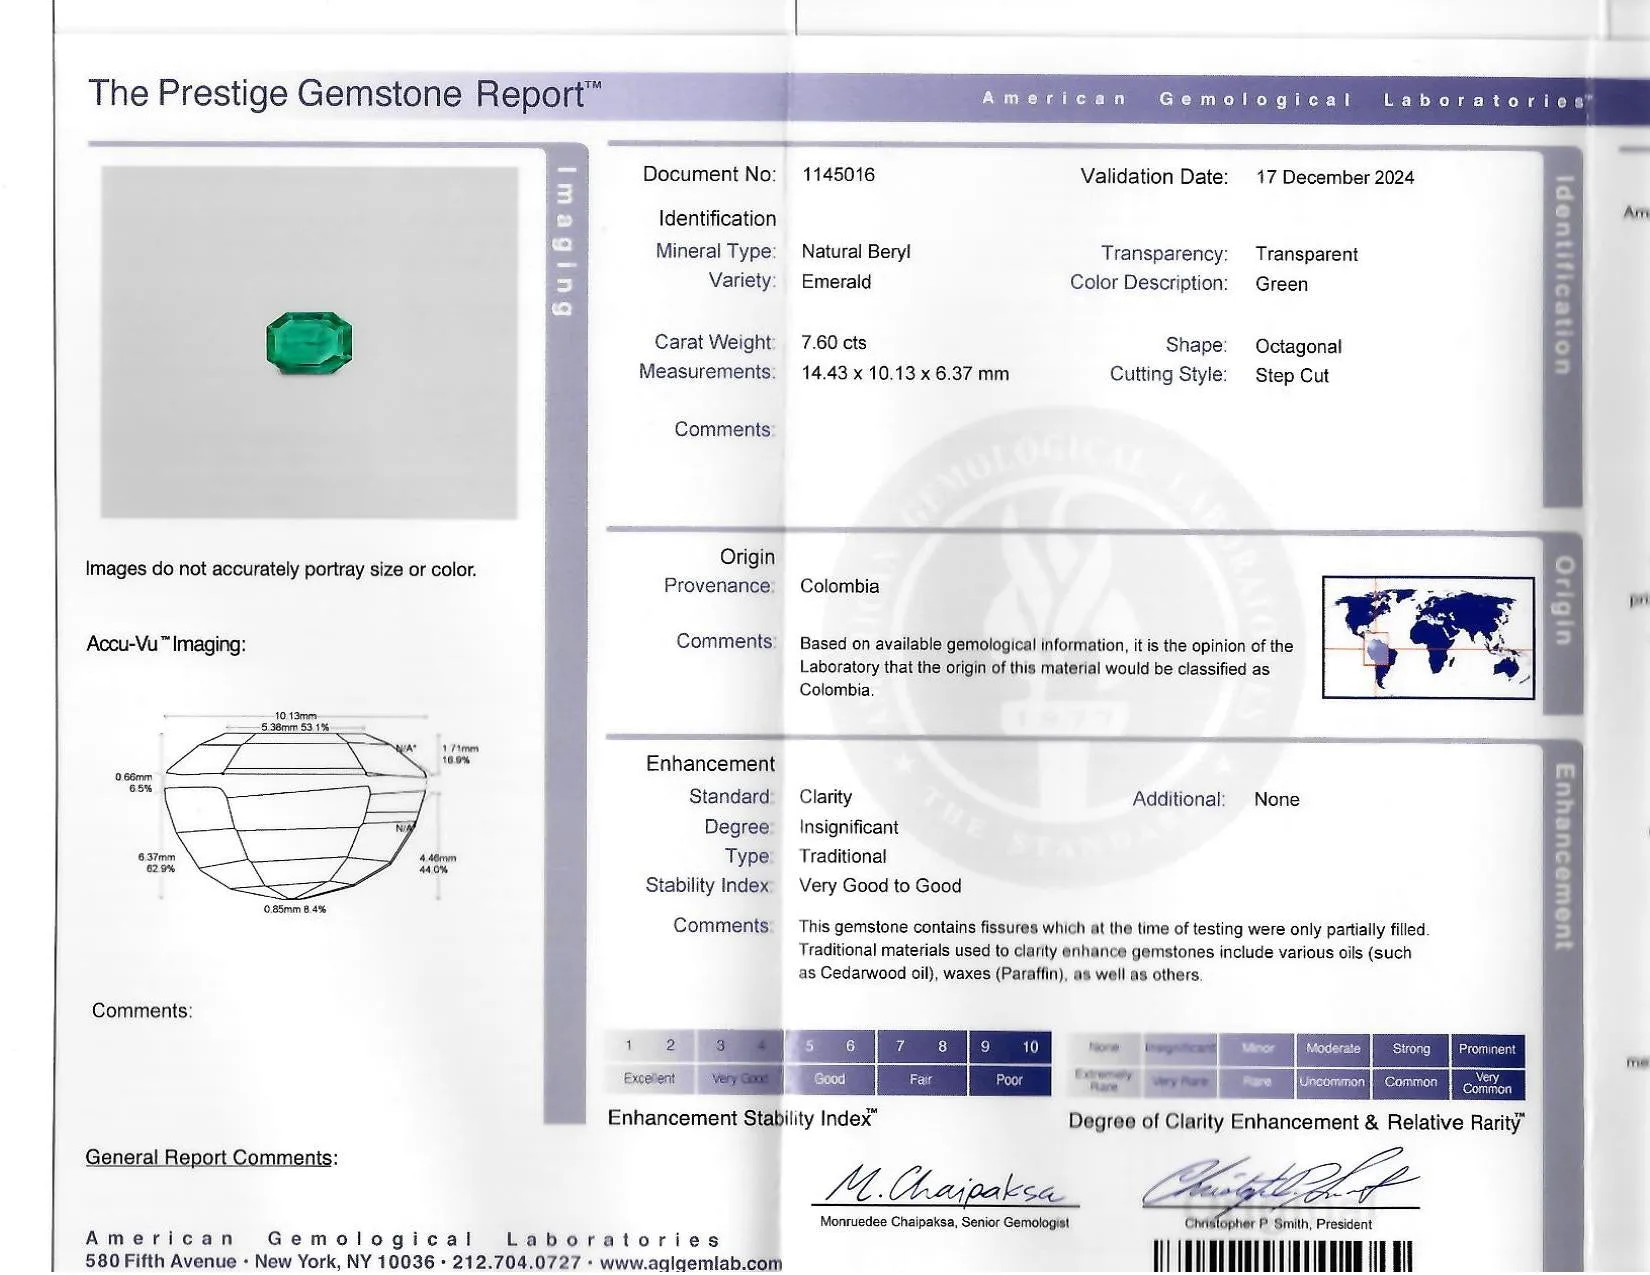Viewport: 1650px width, 1275px height.
Task: Click the Transparent transparency value
Action: (1306, 255)
